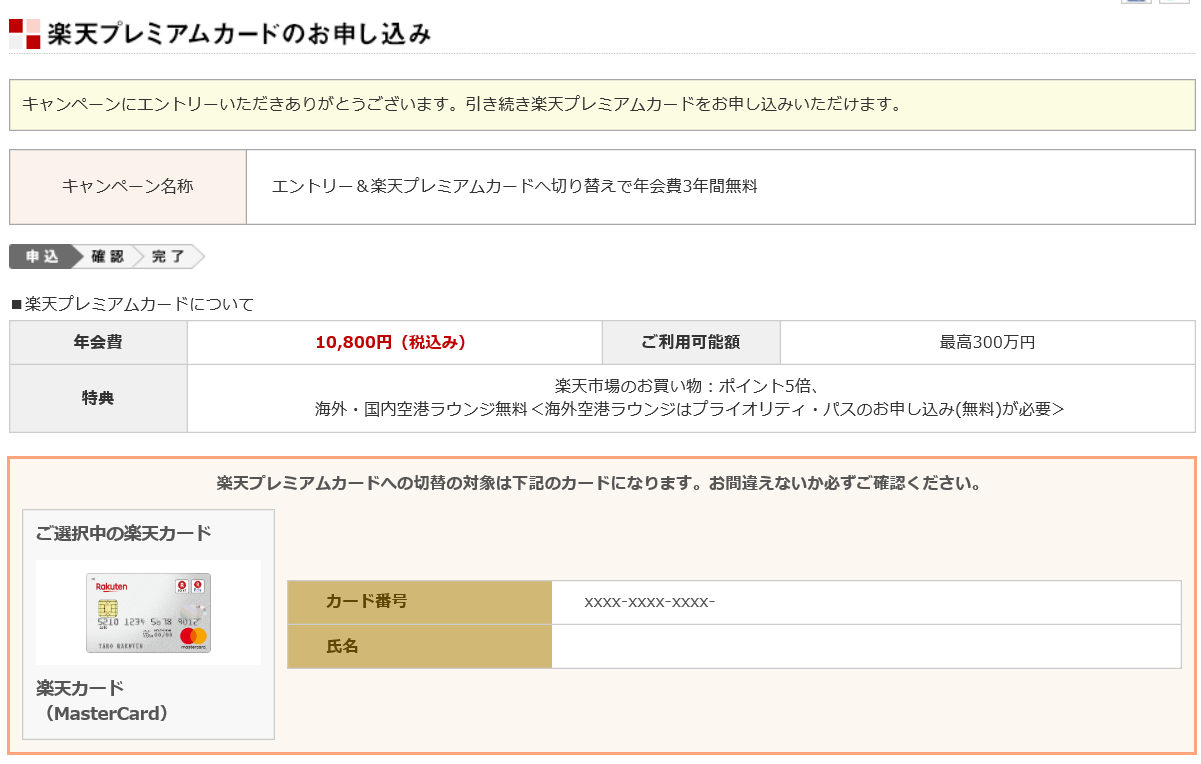1201x764 pixels.
Task: Click the 楽天市場のお買い物：ポイント5倍 benefit text
Action: [690, 386]
